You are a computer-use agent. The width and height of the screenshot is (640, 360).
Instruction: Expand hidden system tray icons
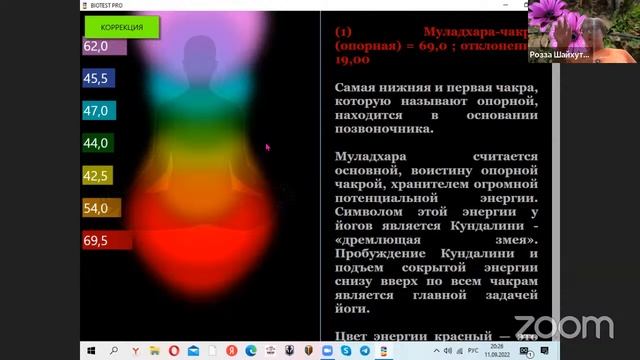pyautogui.click(x=436, y=351)
